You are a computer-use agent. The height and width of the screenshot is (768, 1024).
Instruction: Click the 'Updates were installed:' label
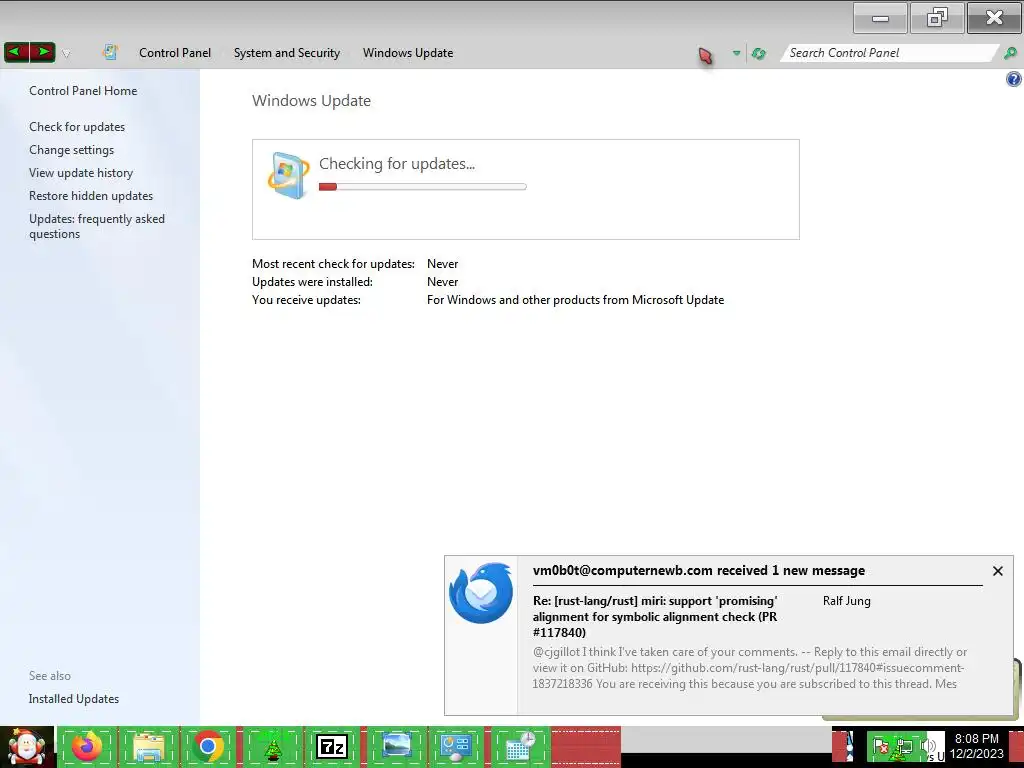[x=312, y=281]
